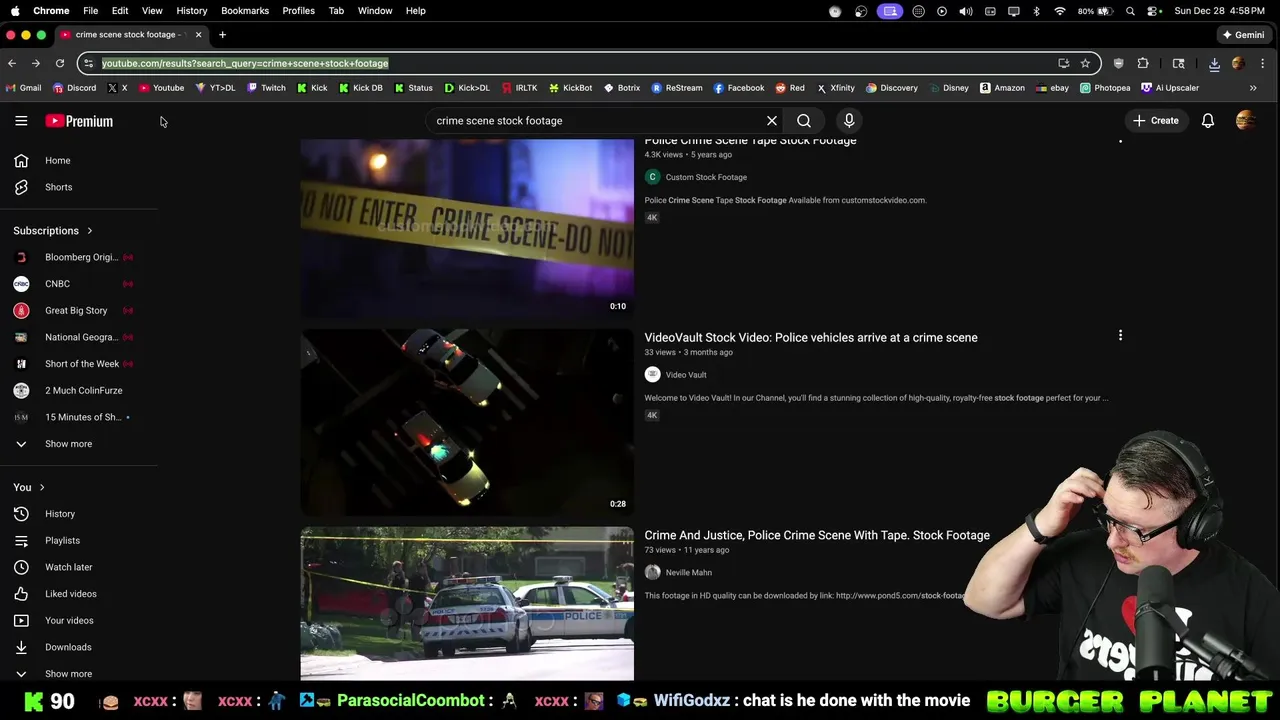The image size is (1280, 720).
Task: Open Ai Upscaler bookmark
Action: point(1170,88)
